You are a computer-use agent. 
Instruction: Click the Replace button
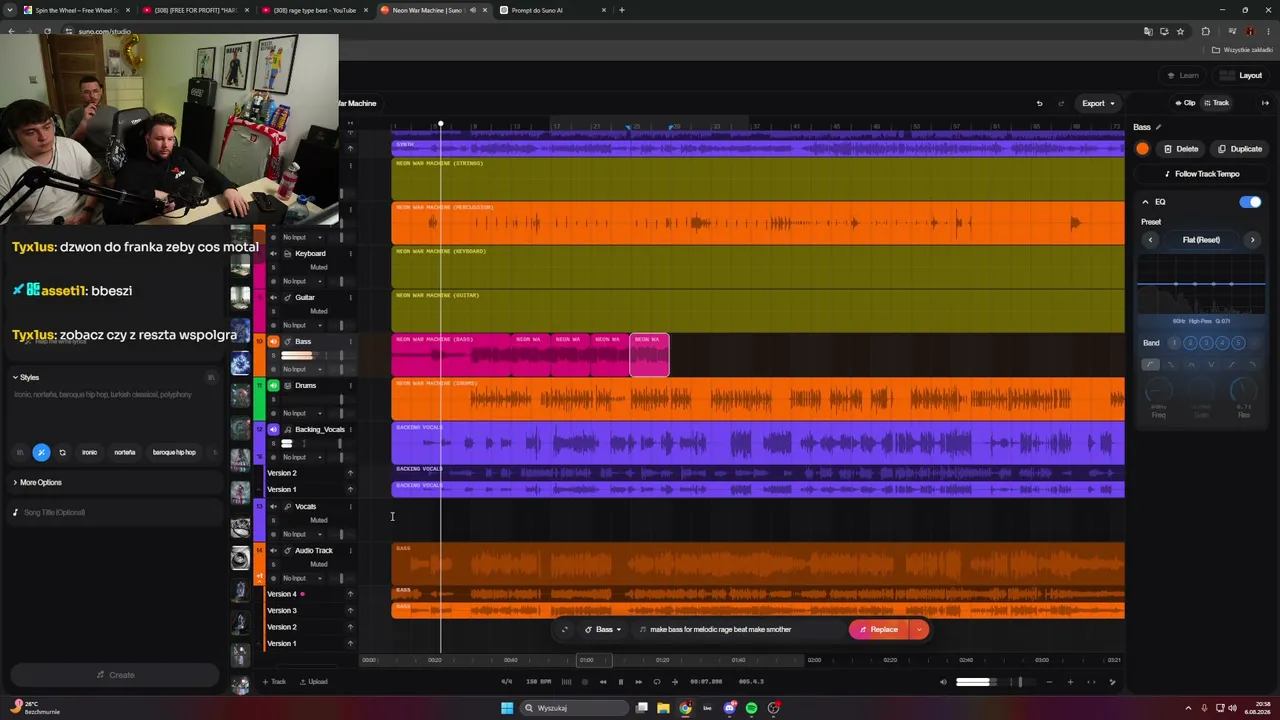click(879, 630)
